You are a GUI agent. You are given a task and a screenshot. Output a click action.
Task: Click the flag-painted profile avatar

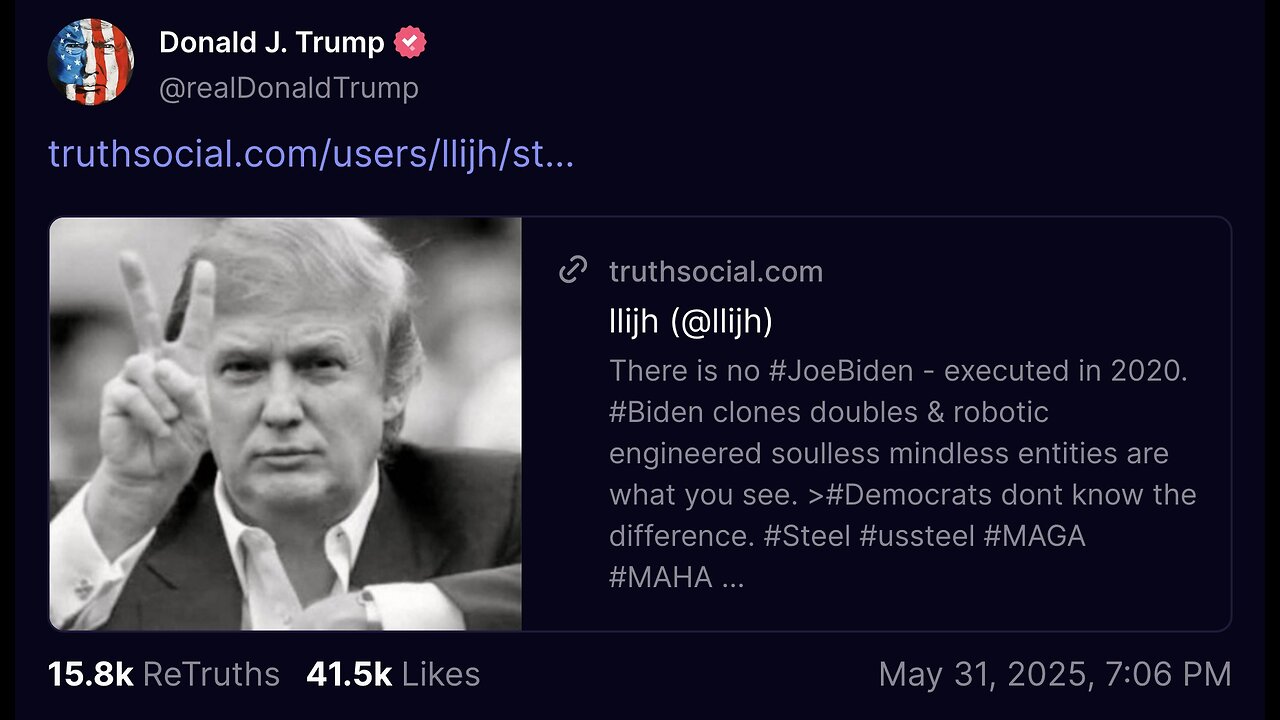(91, 62)
